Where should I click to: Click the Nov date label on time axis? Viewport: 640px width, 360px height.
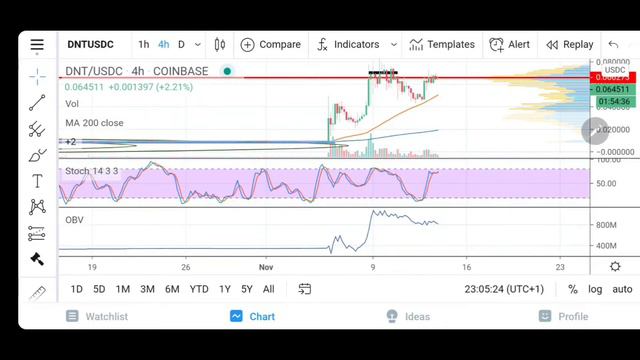pyautogui.click(x=266, y=267)
